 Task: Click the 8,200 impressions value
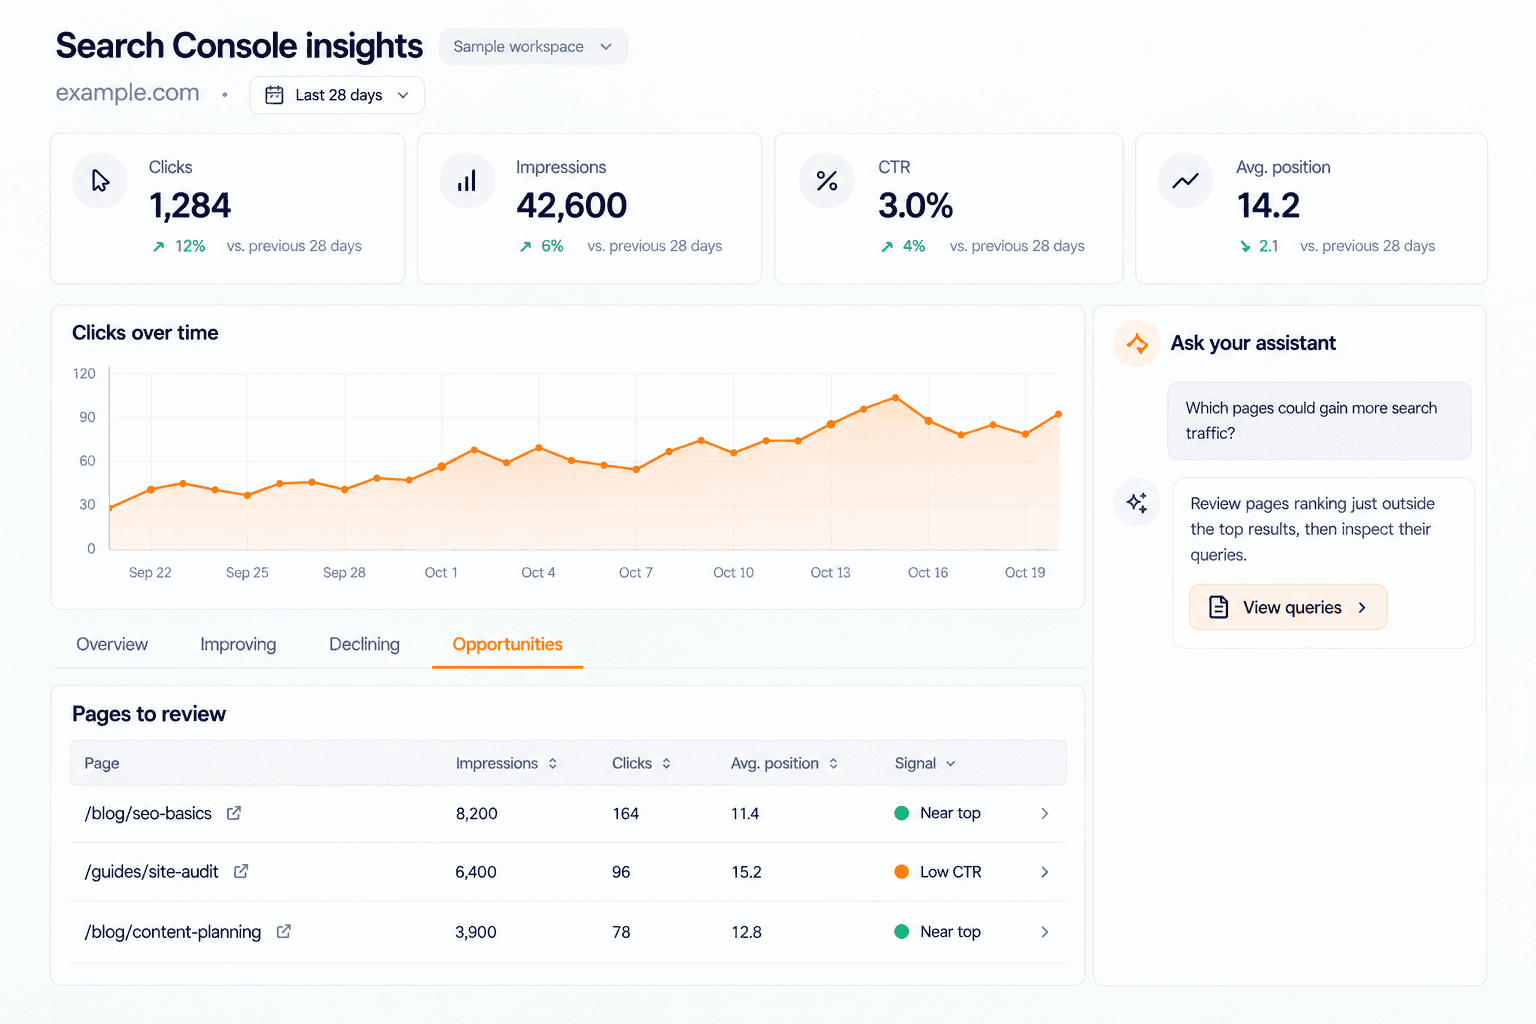coord(476,814)
